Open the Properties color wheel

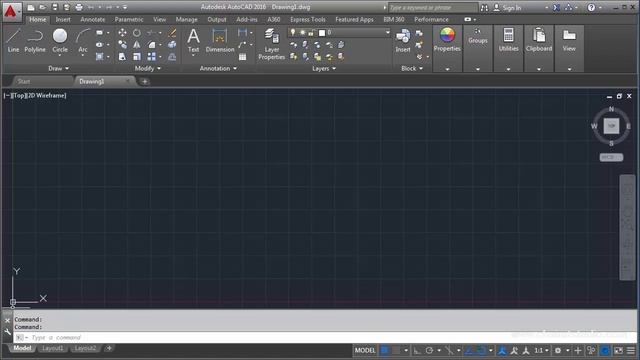[x=447, y=35]
